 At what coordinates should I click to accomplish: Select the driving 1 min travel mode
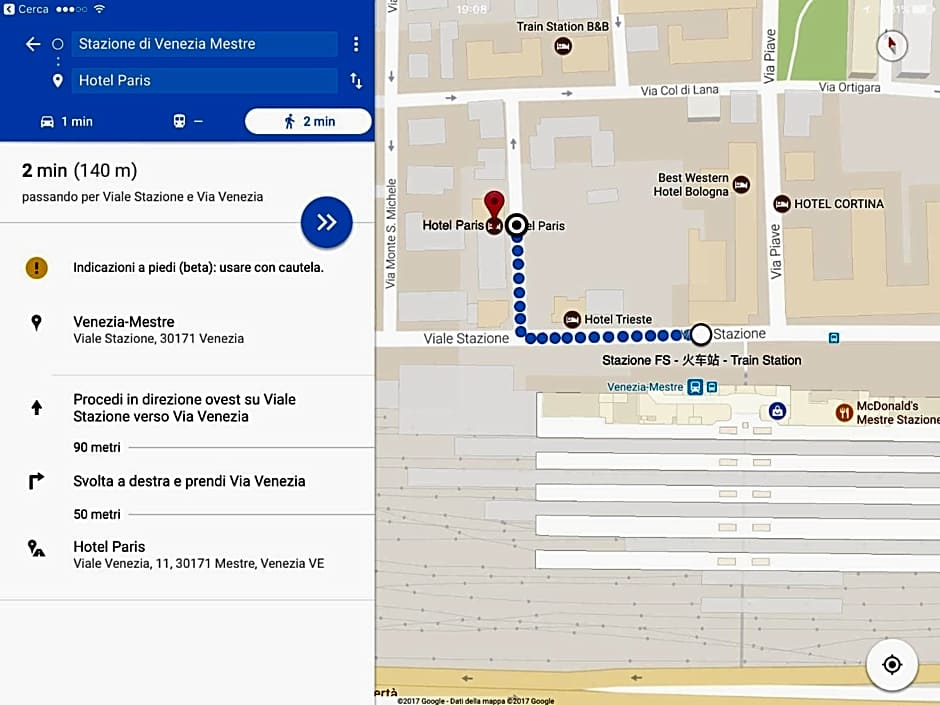(x=67, y=121)
